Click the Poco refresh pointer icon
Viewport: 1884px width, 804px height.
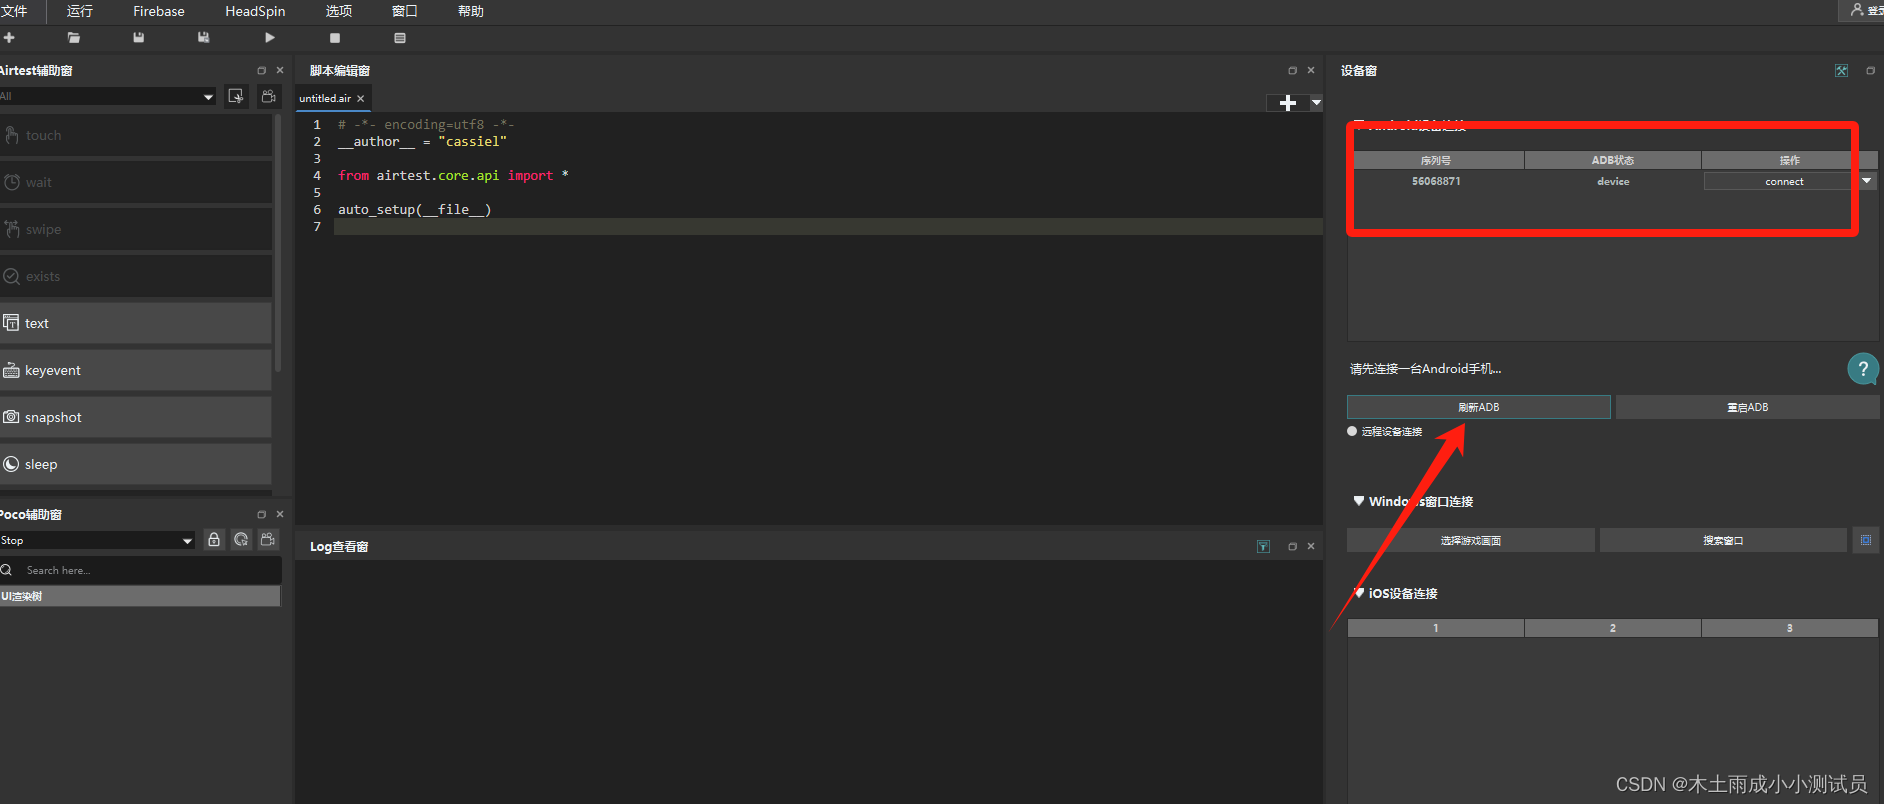coord(241,540)
